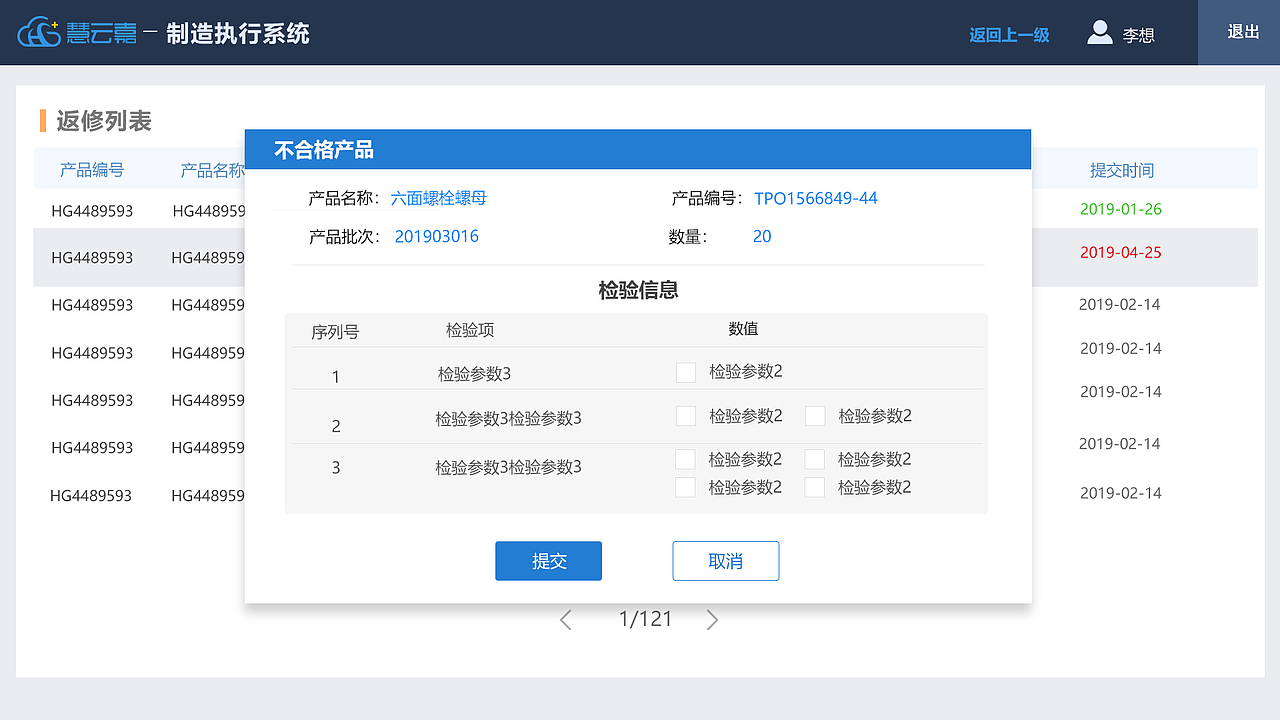Click the 返修列表 page heading
This screenshot has height=720, width=1280.
[x=104, y=121]
